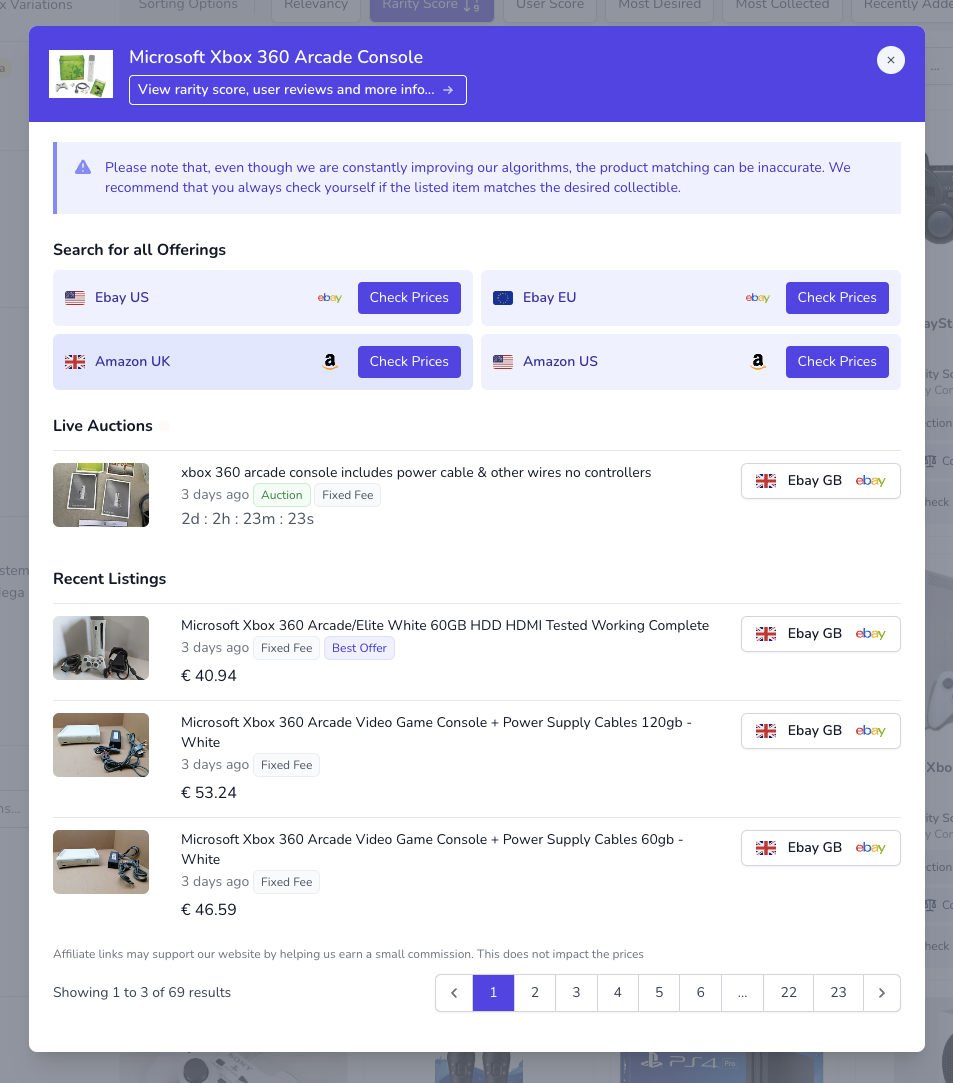Image resolution: width=953 pixels, height=1083 pixels.
Task: Go to pagination page 5
Action: (659, 993)
